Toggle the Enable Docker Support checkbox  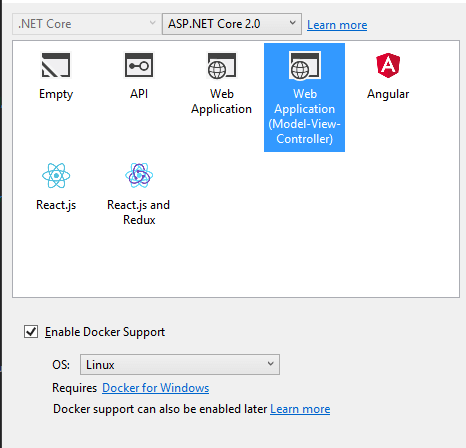click(x=31, y=332)
